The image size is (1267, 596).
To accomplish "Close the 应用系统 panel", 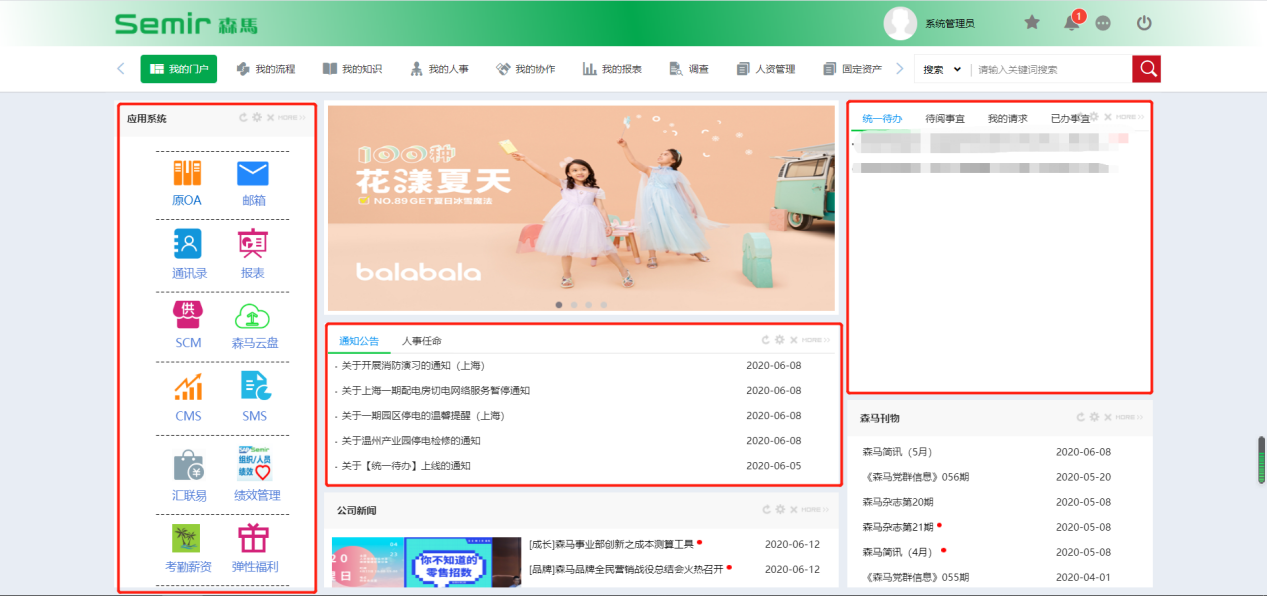I will [270, 117].
